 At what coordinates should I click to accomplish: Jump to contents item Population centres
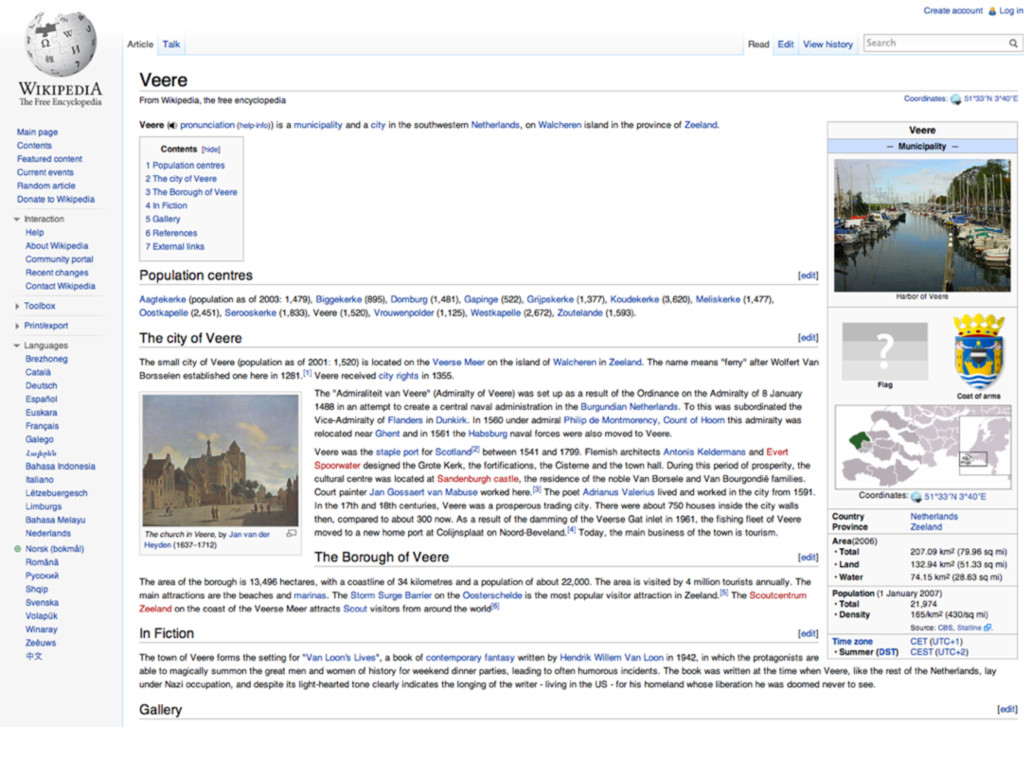(185, 166)
